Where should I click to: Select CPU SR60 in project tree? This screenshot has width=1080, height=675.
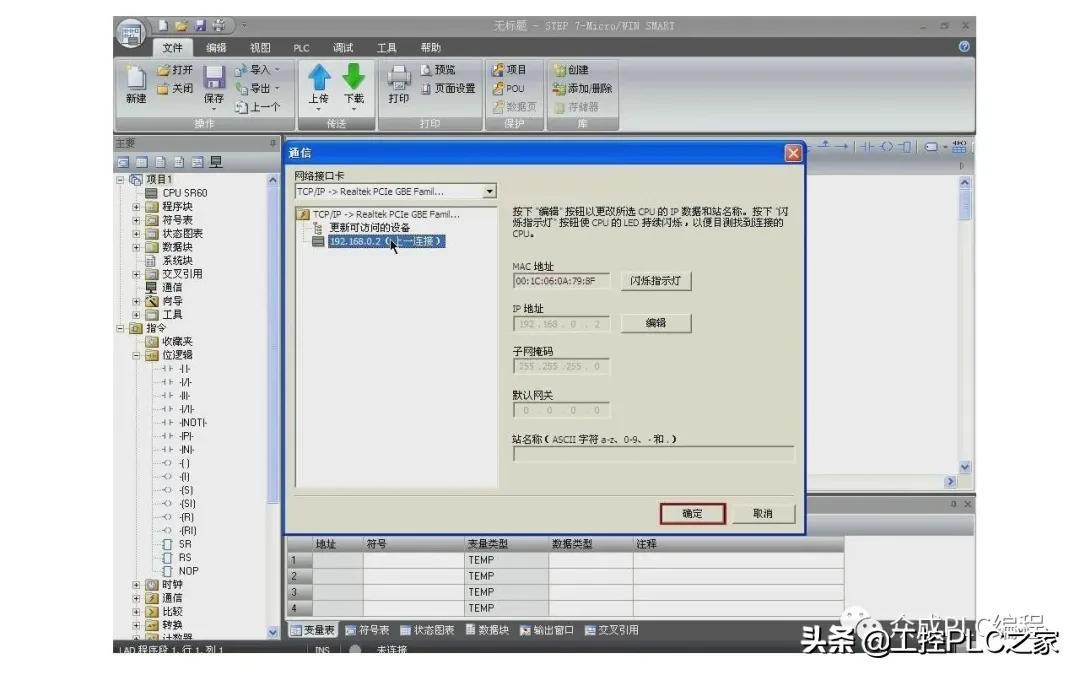[185, 193]
